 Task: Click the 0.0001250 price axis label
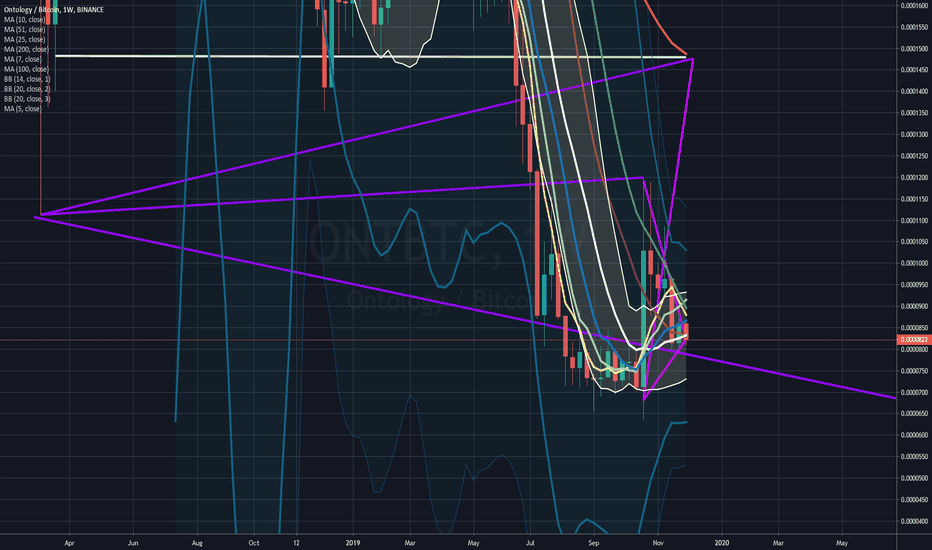click(914, 156)
